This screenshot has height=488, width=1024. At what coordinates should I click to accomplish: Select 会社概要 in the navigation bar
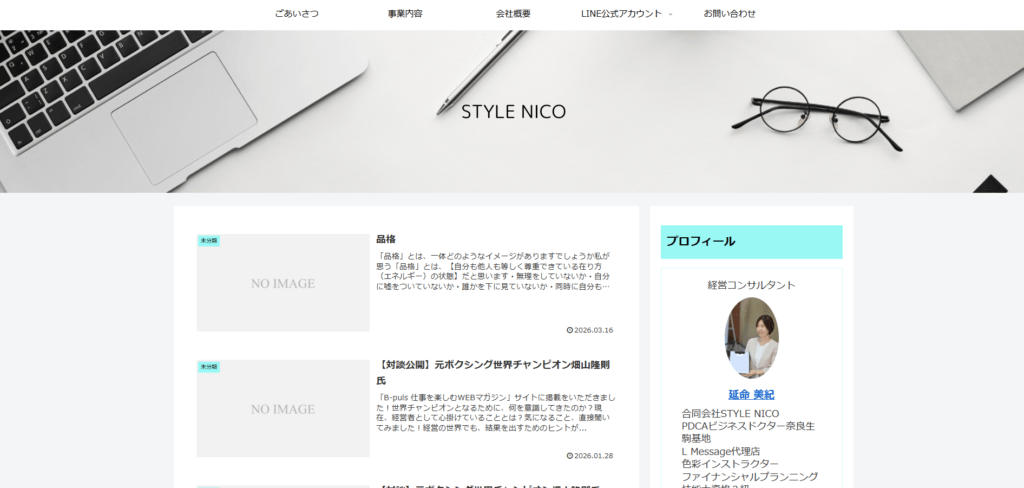pos(513,14)
